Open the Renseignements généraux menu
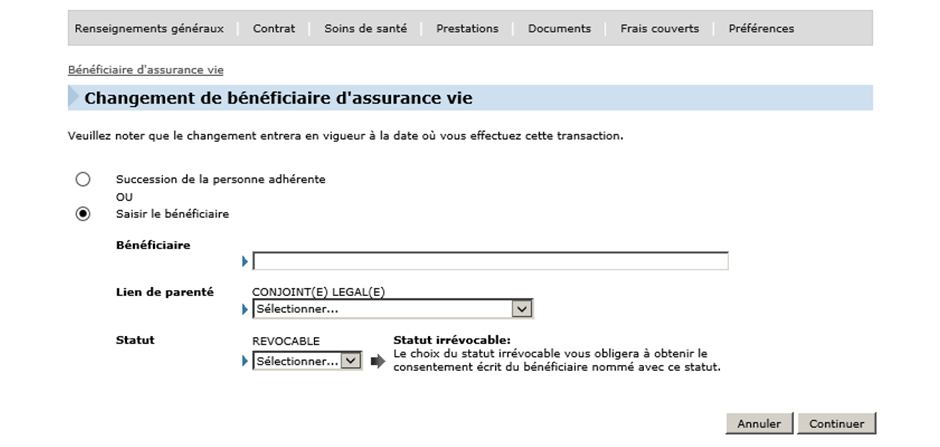This screenshot has width=940, height=447. click(149, 28)
